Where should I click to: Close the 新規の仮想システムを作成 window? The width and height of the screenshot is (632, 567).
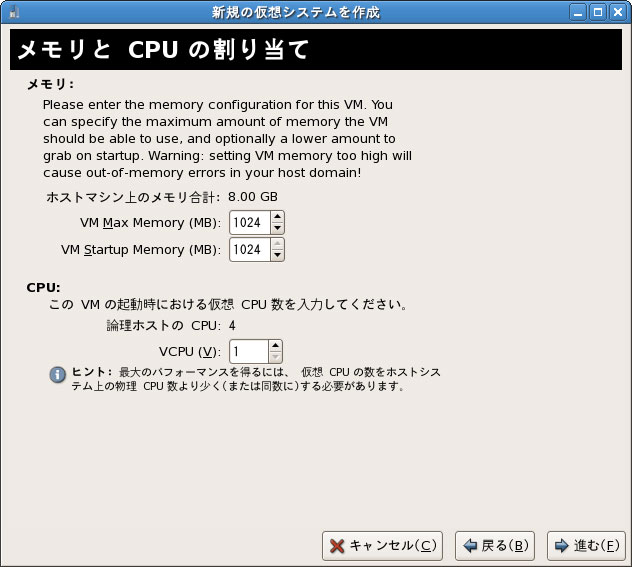point(618,13)
